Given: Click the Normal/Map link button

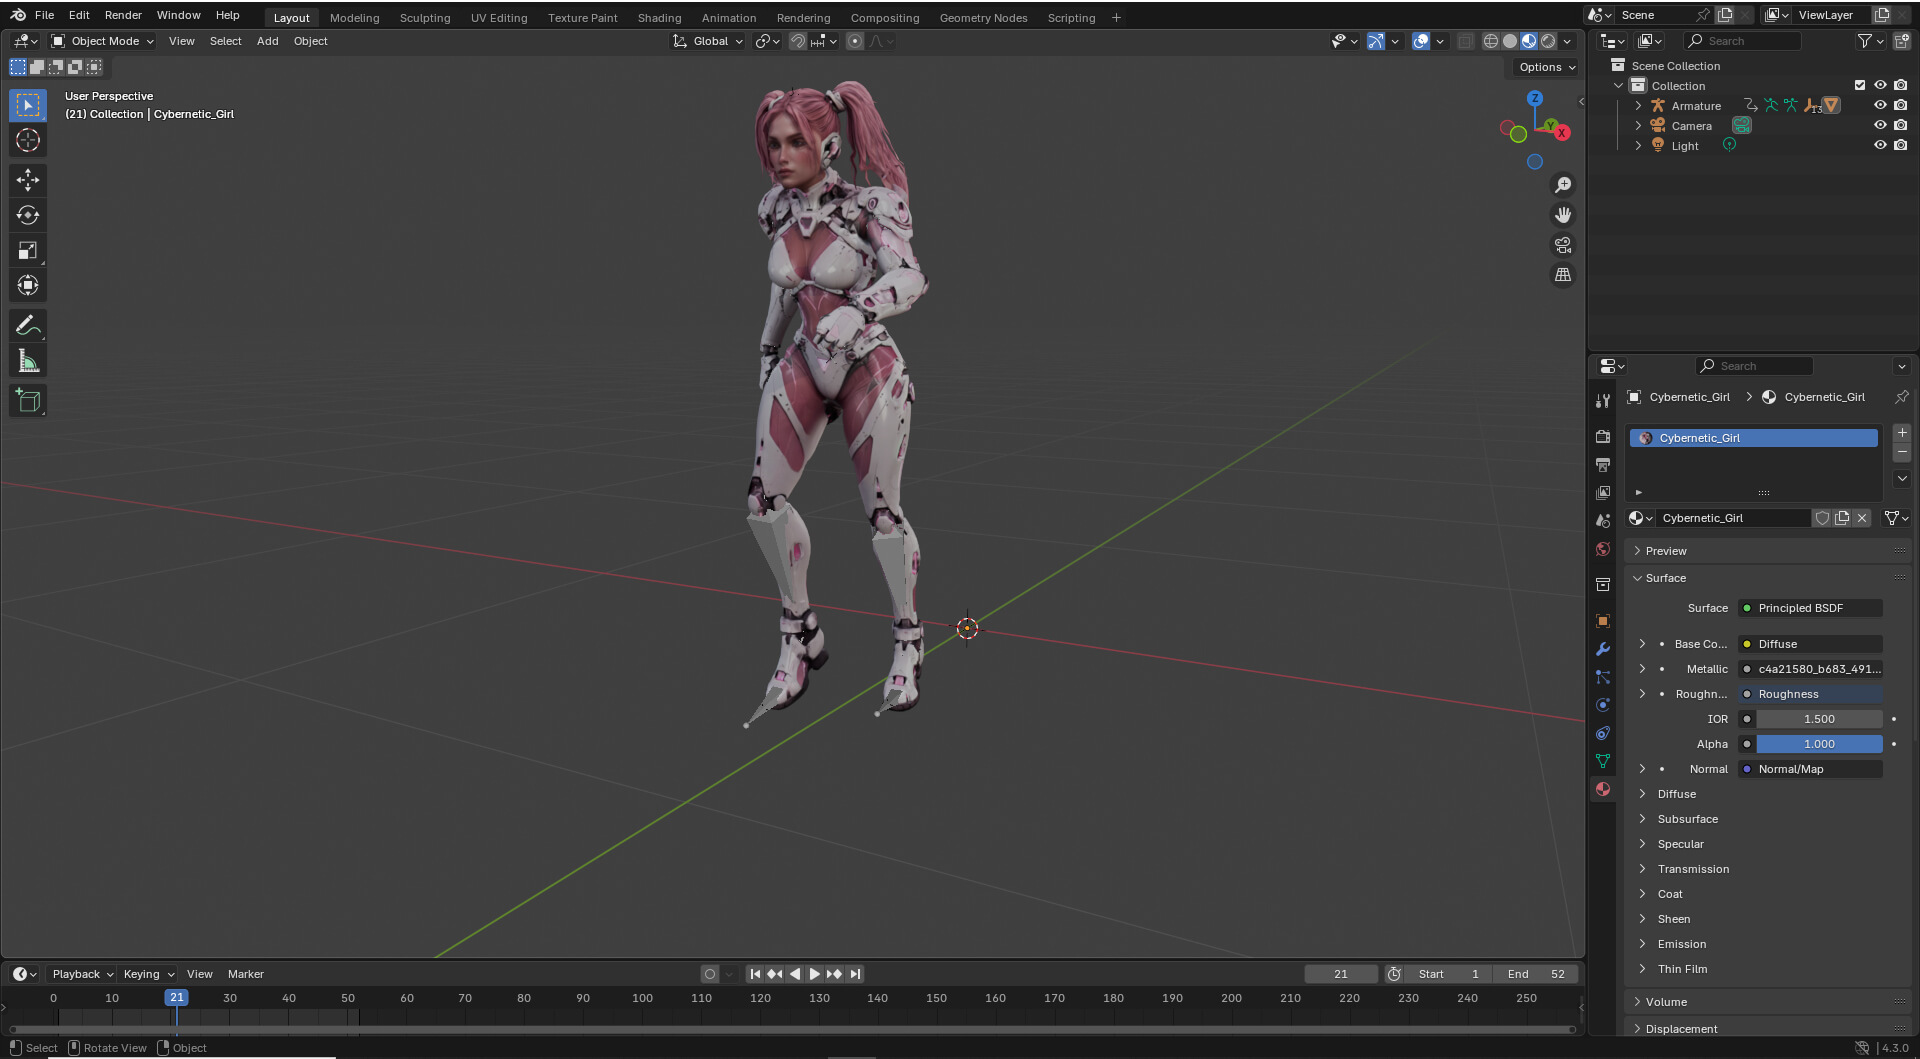Looking at the screenshot, I should 1810,769.
